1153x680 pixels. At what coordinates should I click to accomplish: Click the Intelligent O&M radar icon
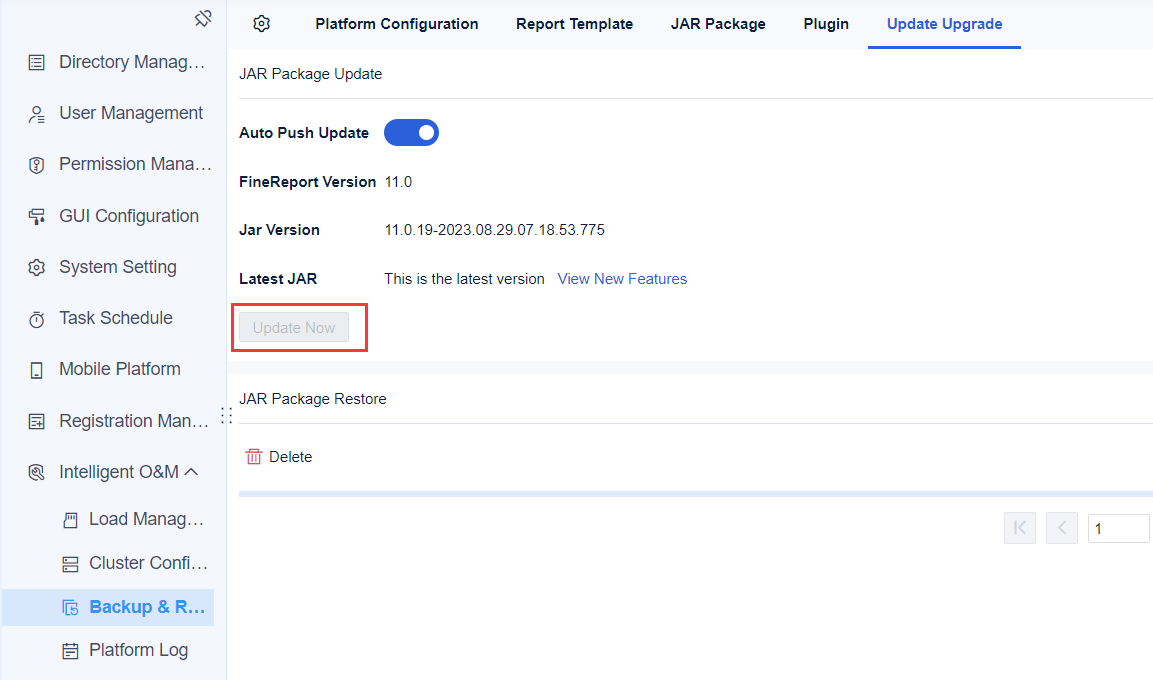coord(36,472)
